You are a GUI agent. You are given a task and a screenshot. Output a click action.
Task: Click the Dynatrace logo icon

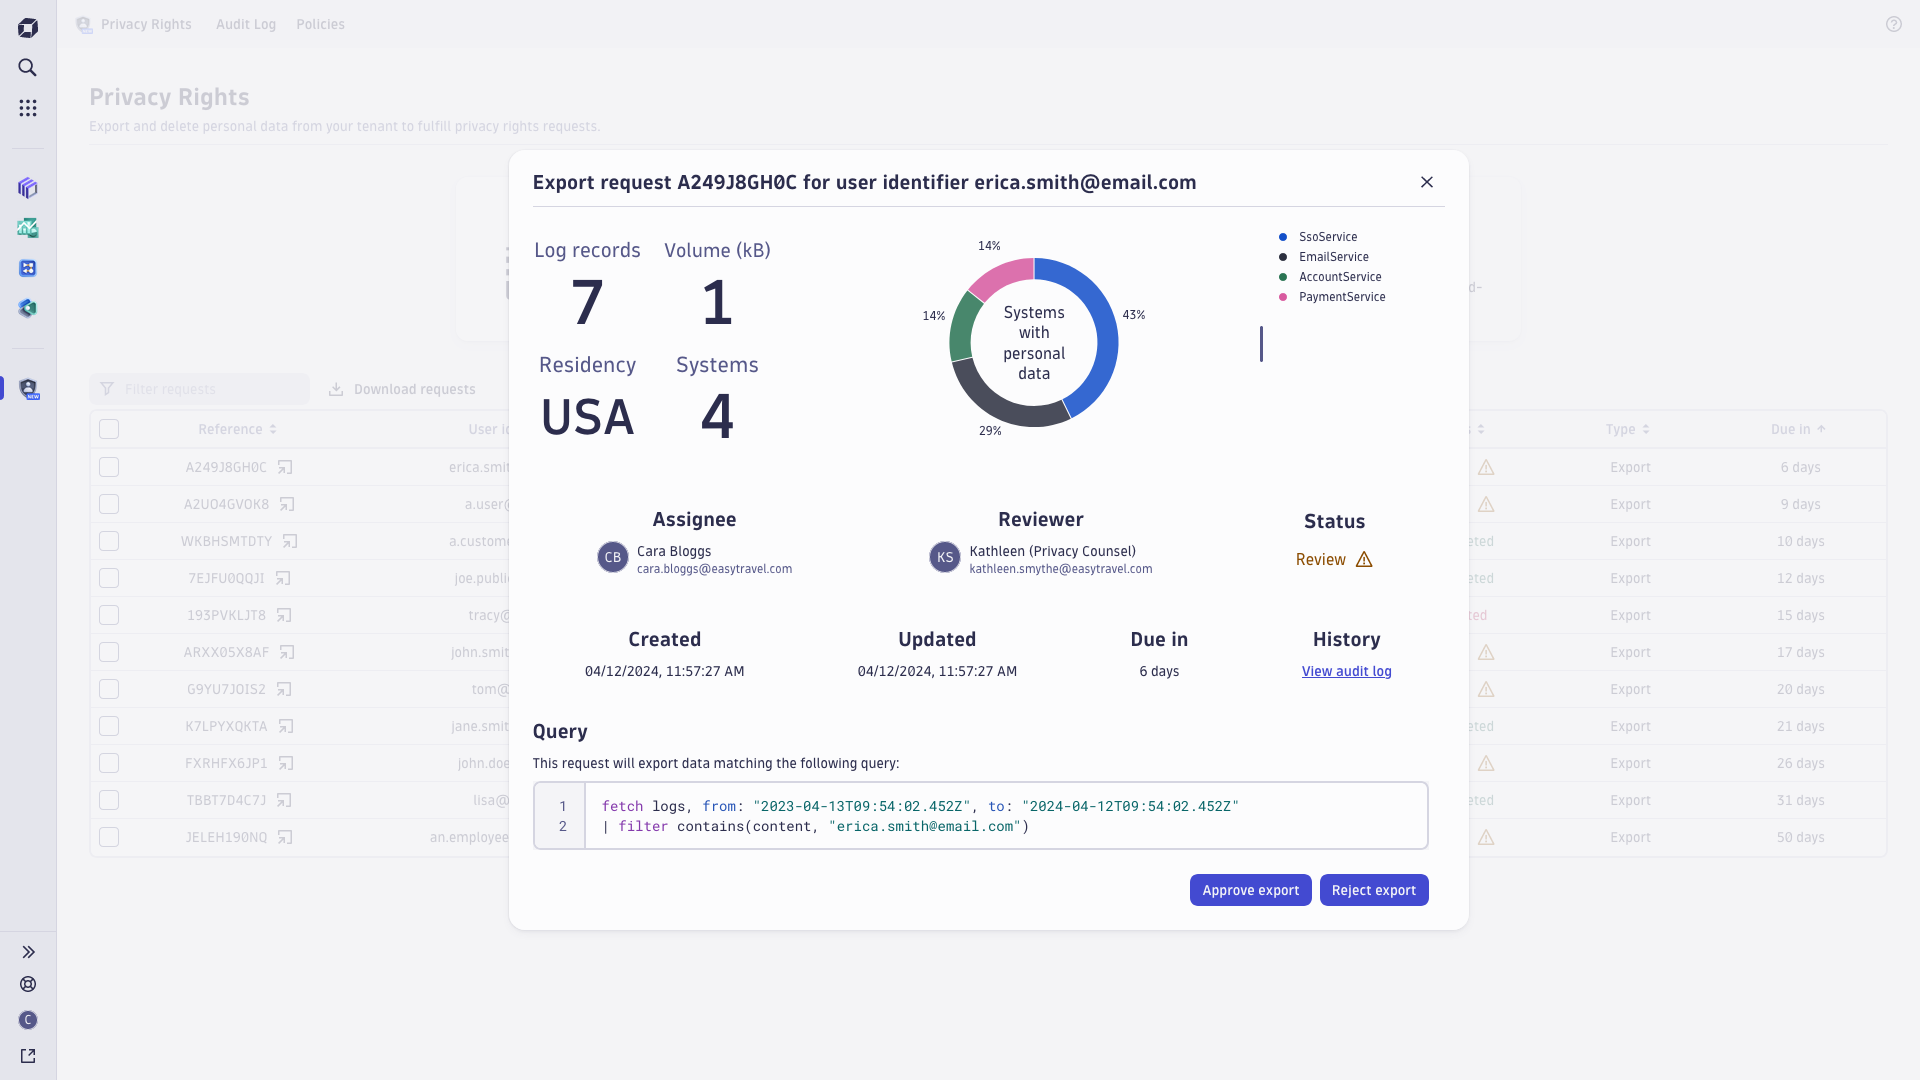click(x=28, y=28)
